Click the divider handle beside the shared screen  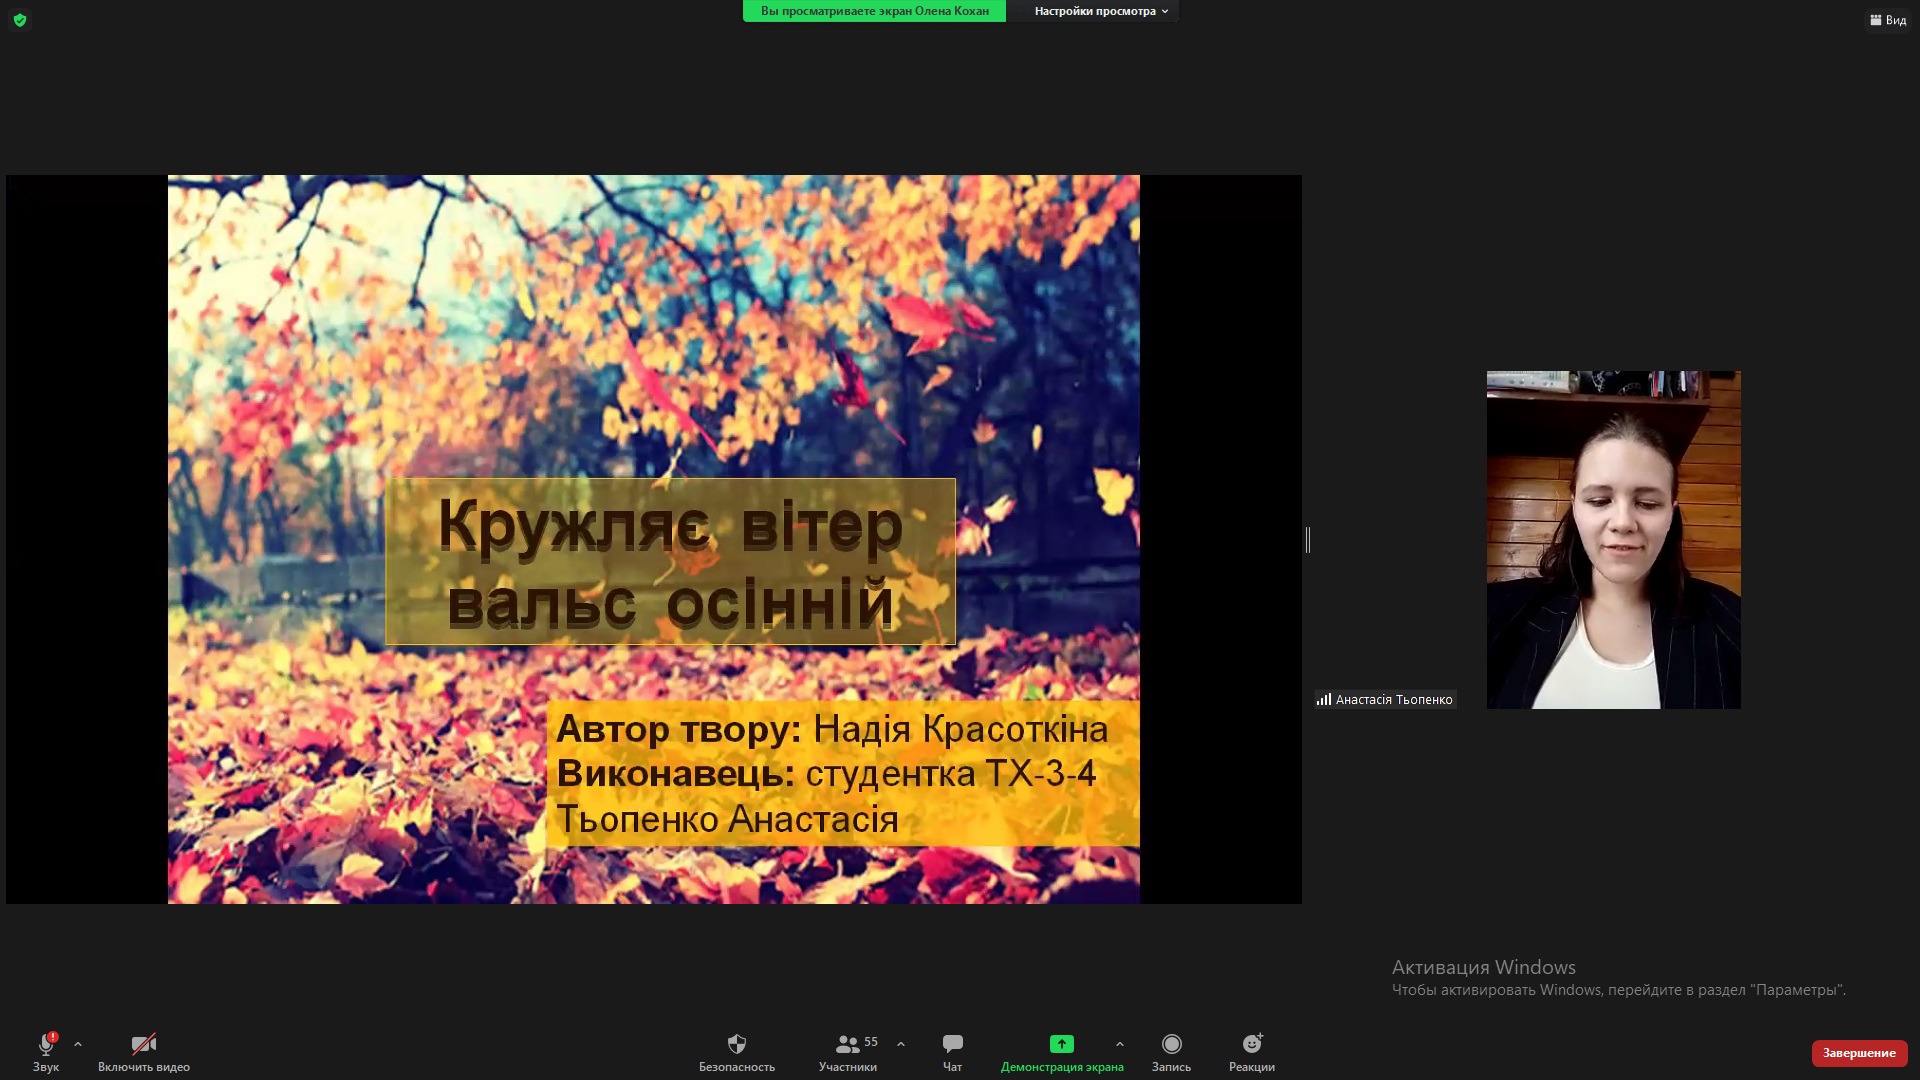pos(1308,540)
